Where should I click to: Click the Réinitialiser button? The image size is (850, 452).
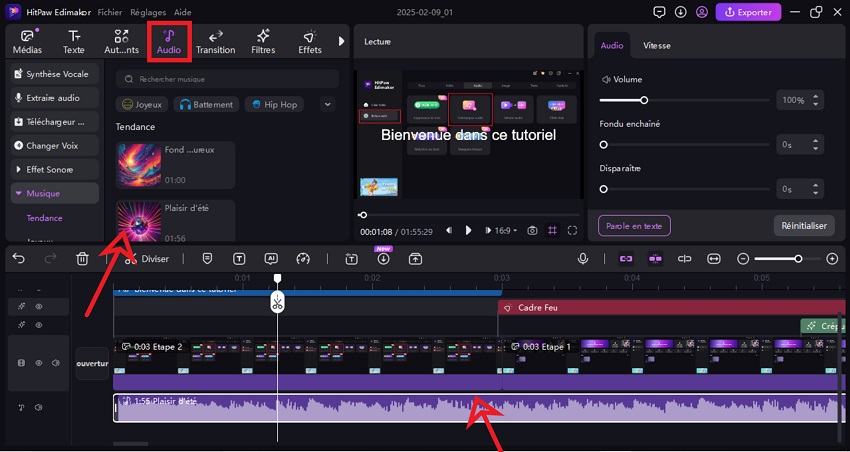tap(804, 226)
